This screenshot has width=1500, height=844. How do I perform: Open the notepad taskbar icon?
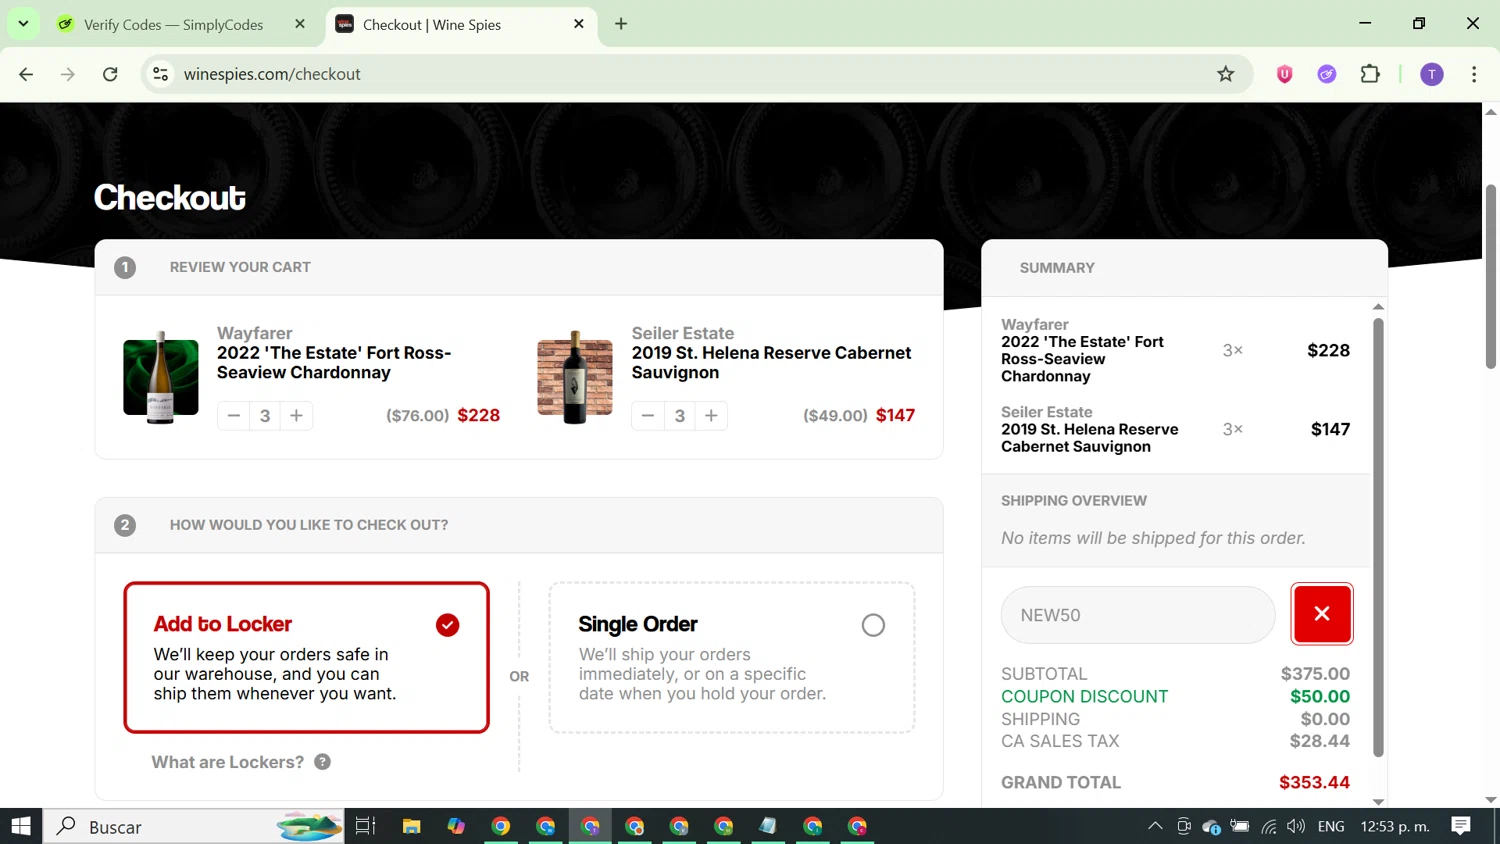click(767, 826)
